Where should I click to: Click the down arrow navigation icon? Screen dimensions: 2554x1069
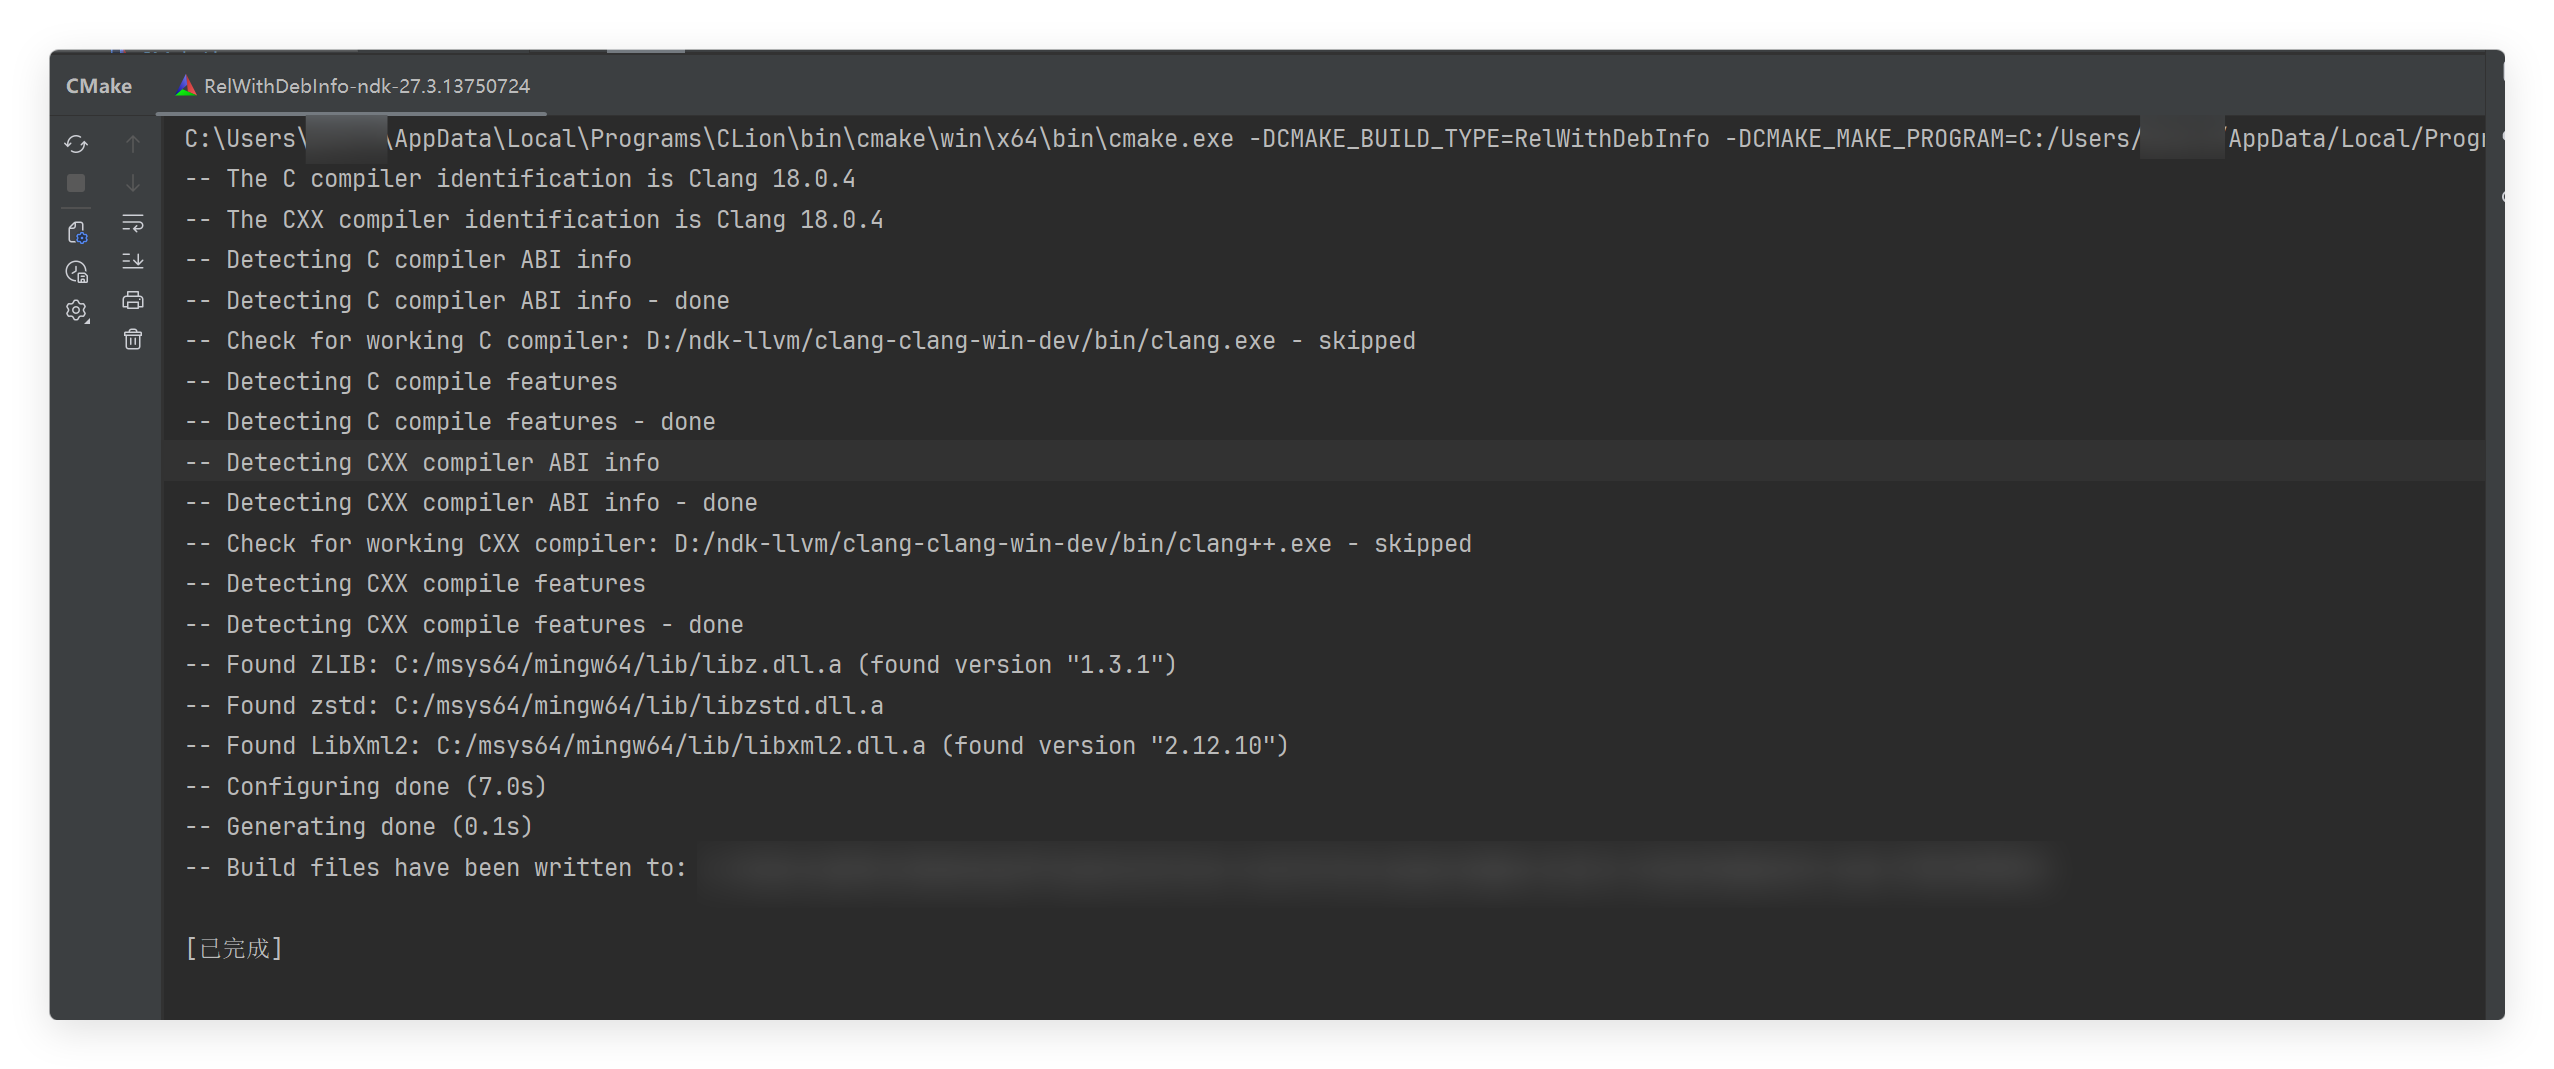pyautogui.click(x=133, y=183)
